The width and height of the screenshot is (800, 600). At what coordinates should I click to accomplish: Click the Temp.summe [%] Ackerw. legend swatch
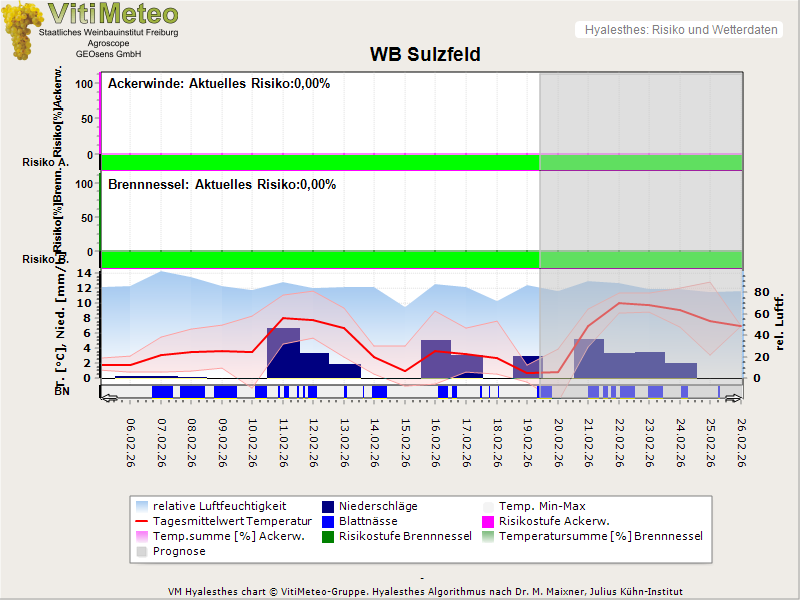click(142, 536)
